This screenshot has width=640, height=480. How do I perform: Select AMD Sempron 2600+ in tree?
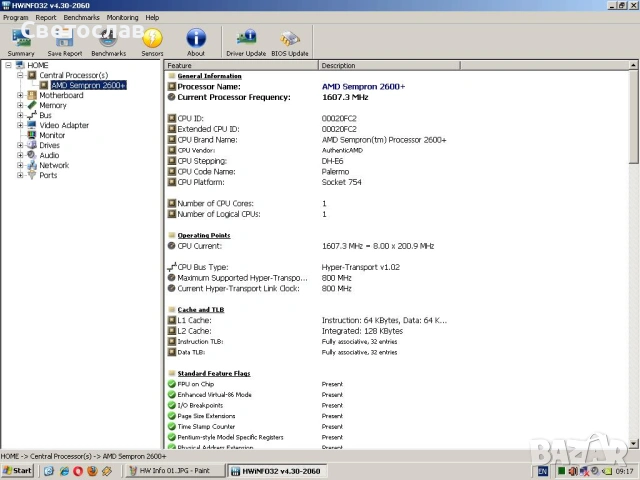[88, 85]
